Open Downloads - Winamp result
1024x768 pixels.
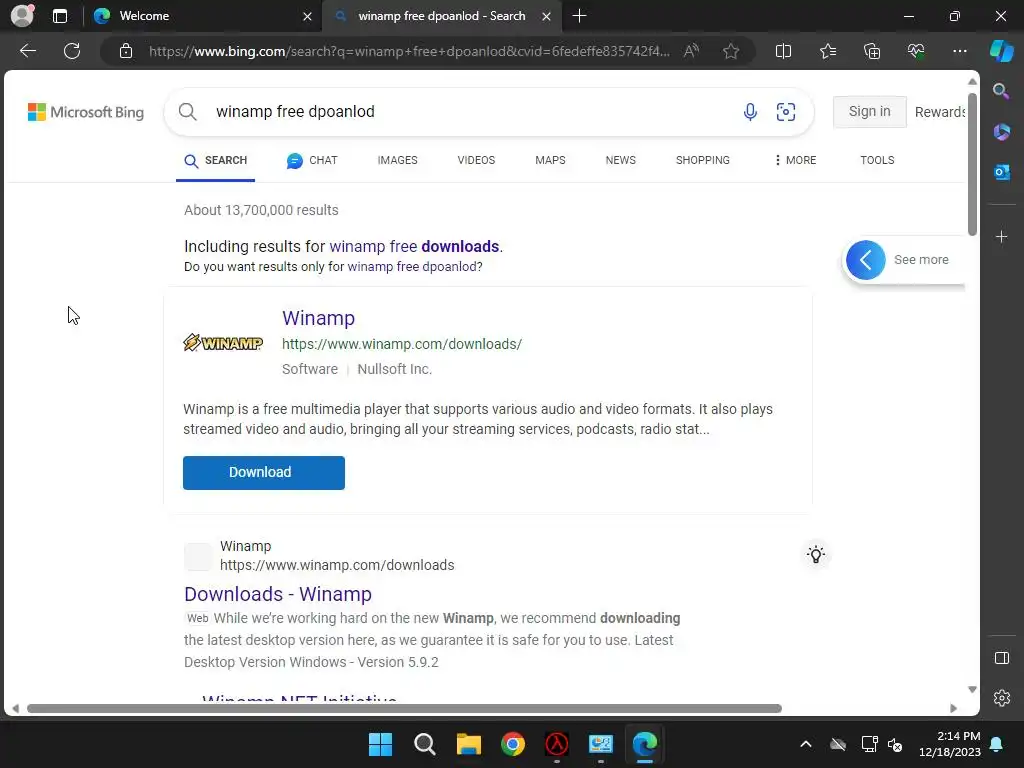(278, 594)
